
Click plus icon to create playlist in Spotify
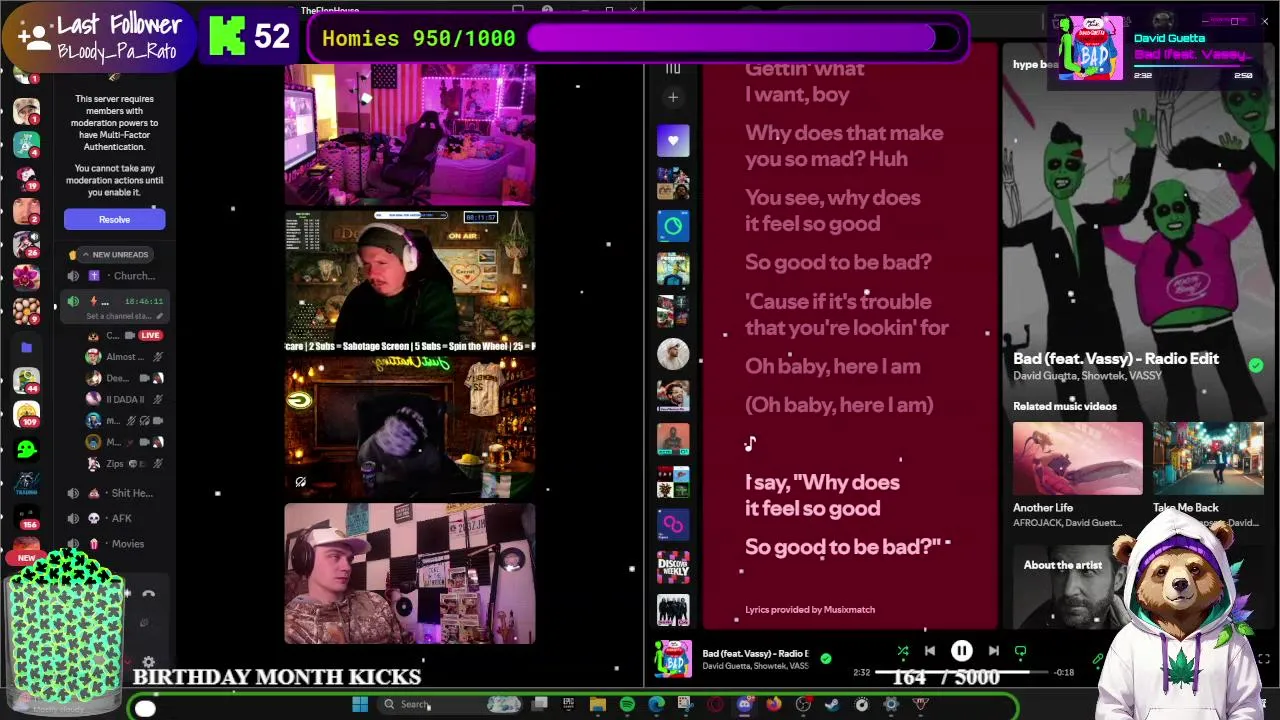pyautogui.click(x=673, y=97)
